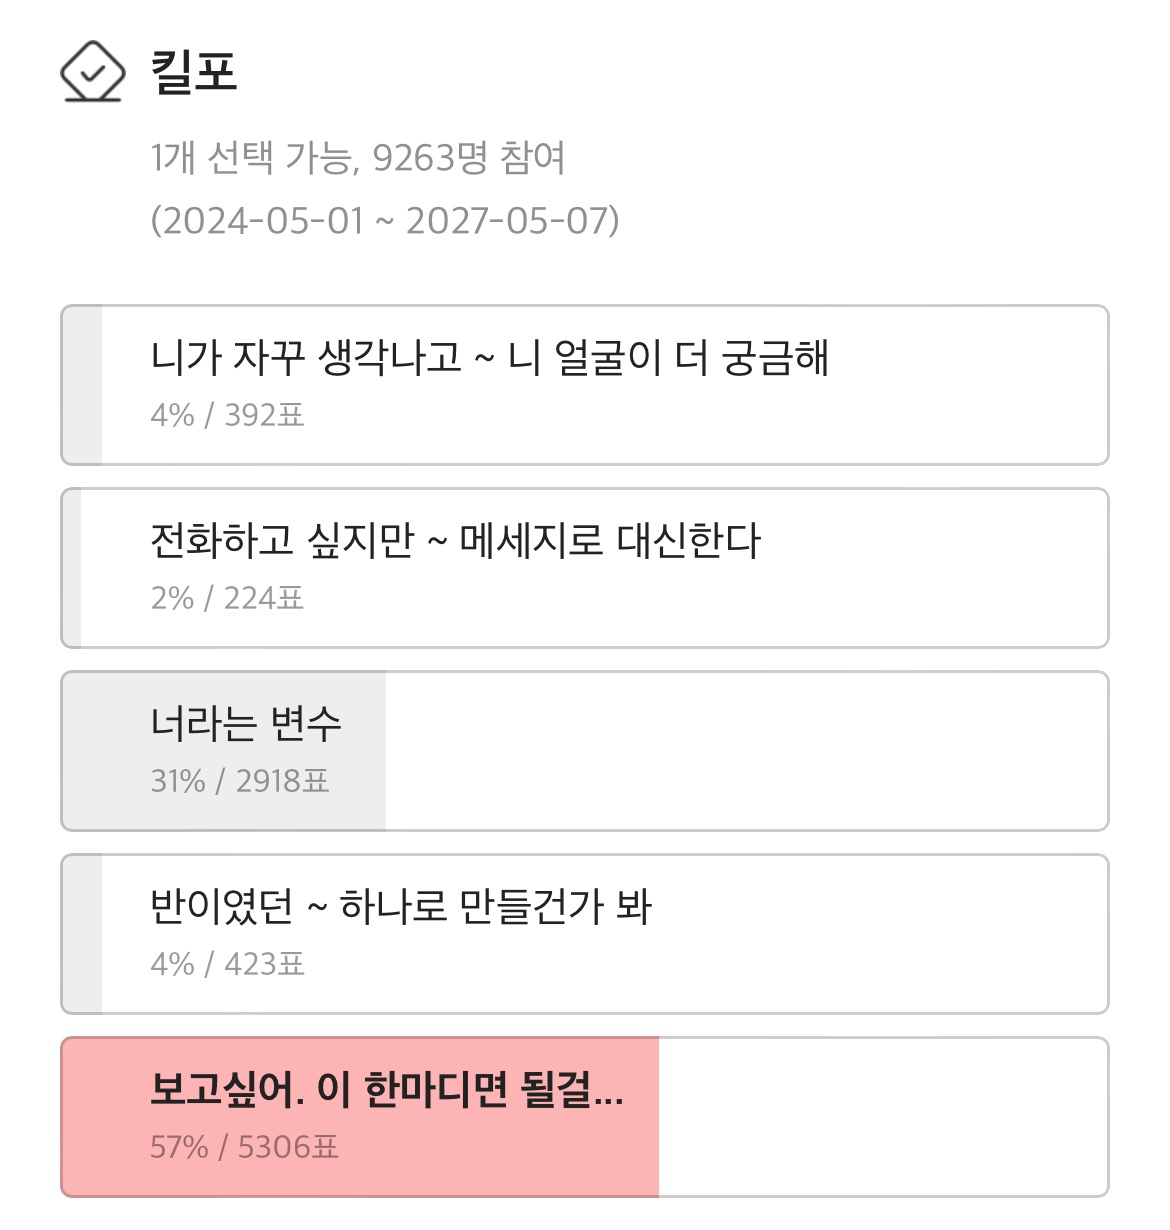The height and width of the screenshot is (1230, 1170).
Task: Click the 1개 선택 가능, 9263명 참여 info text
Action: click(358, 158)
